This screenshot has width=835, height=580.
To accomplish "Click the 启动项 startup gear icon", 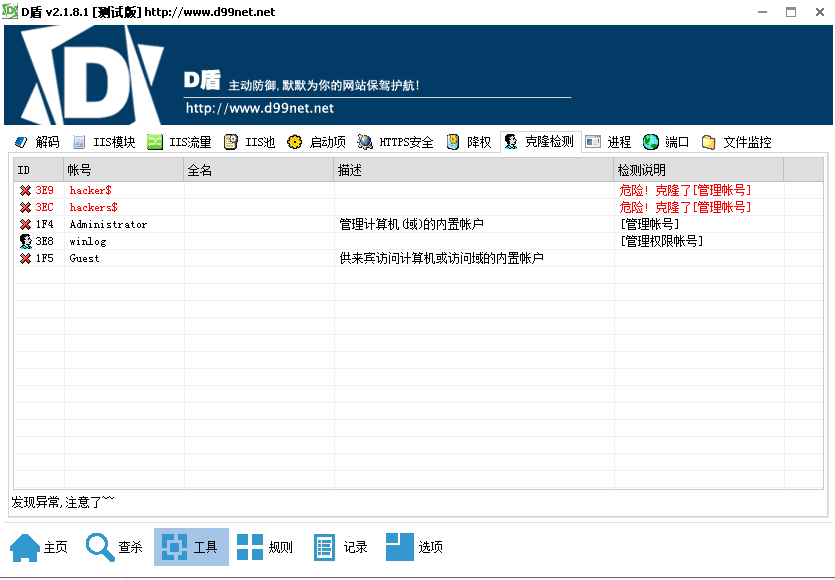I will (x=294, y=142).
